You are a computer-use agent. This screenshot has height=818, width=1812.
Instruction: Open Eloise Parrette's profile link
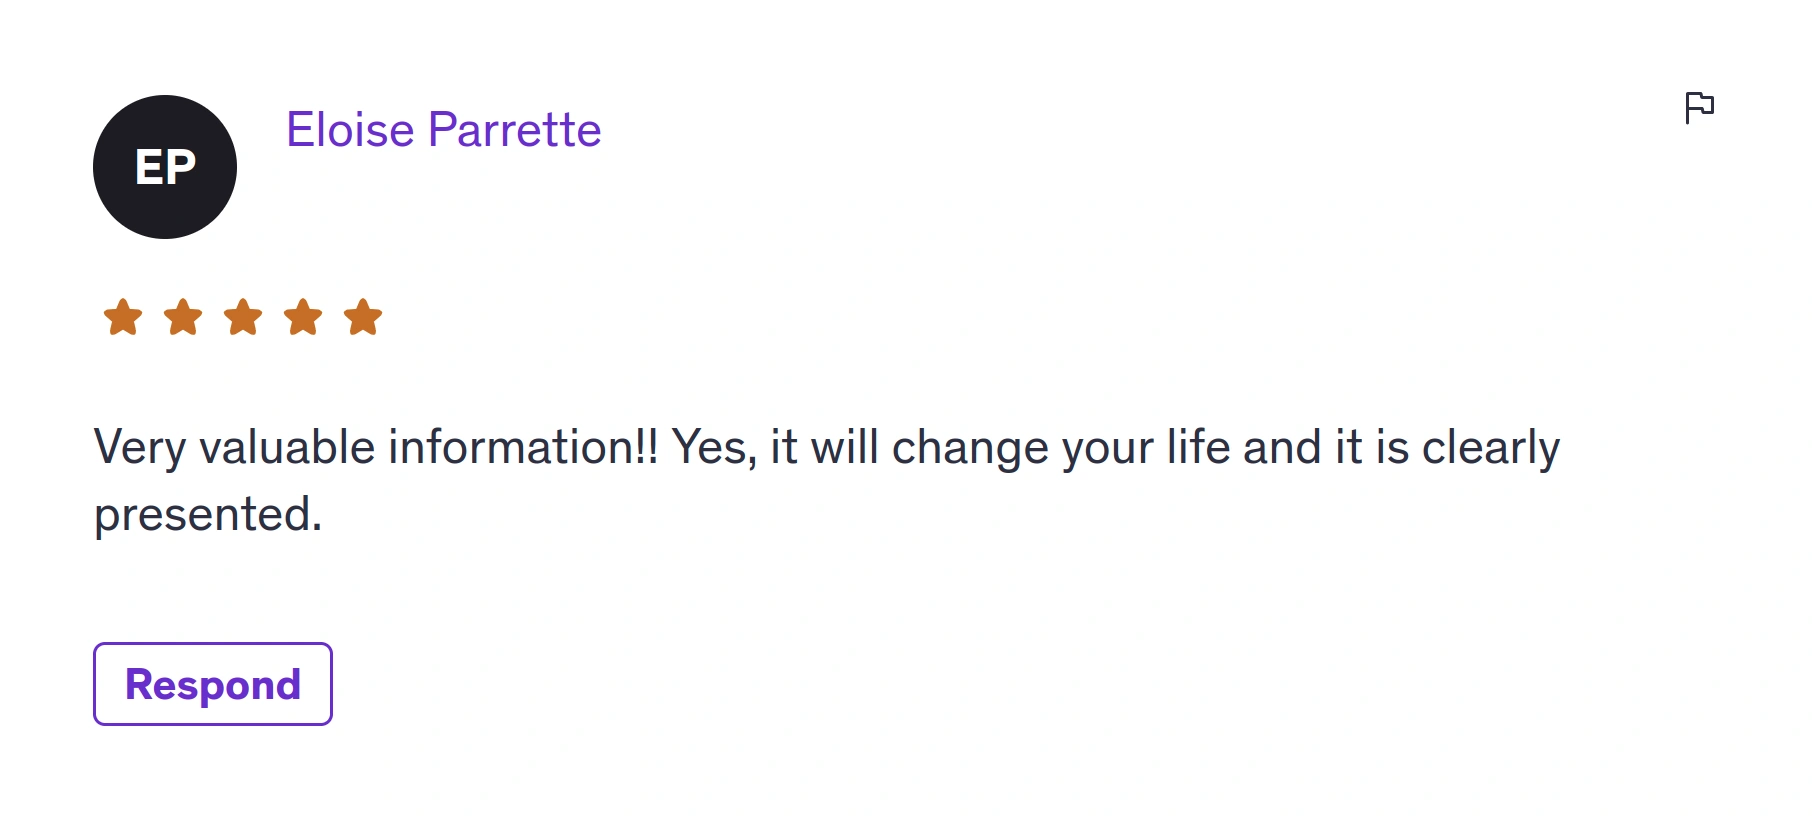444,130
